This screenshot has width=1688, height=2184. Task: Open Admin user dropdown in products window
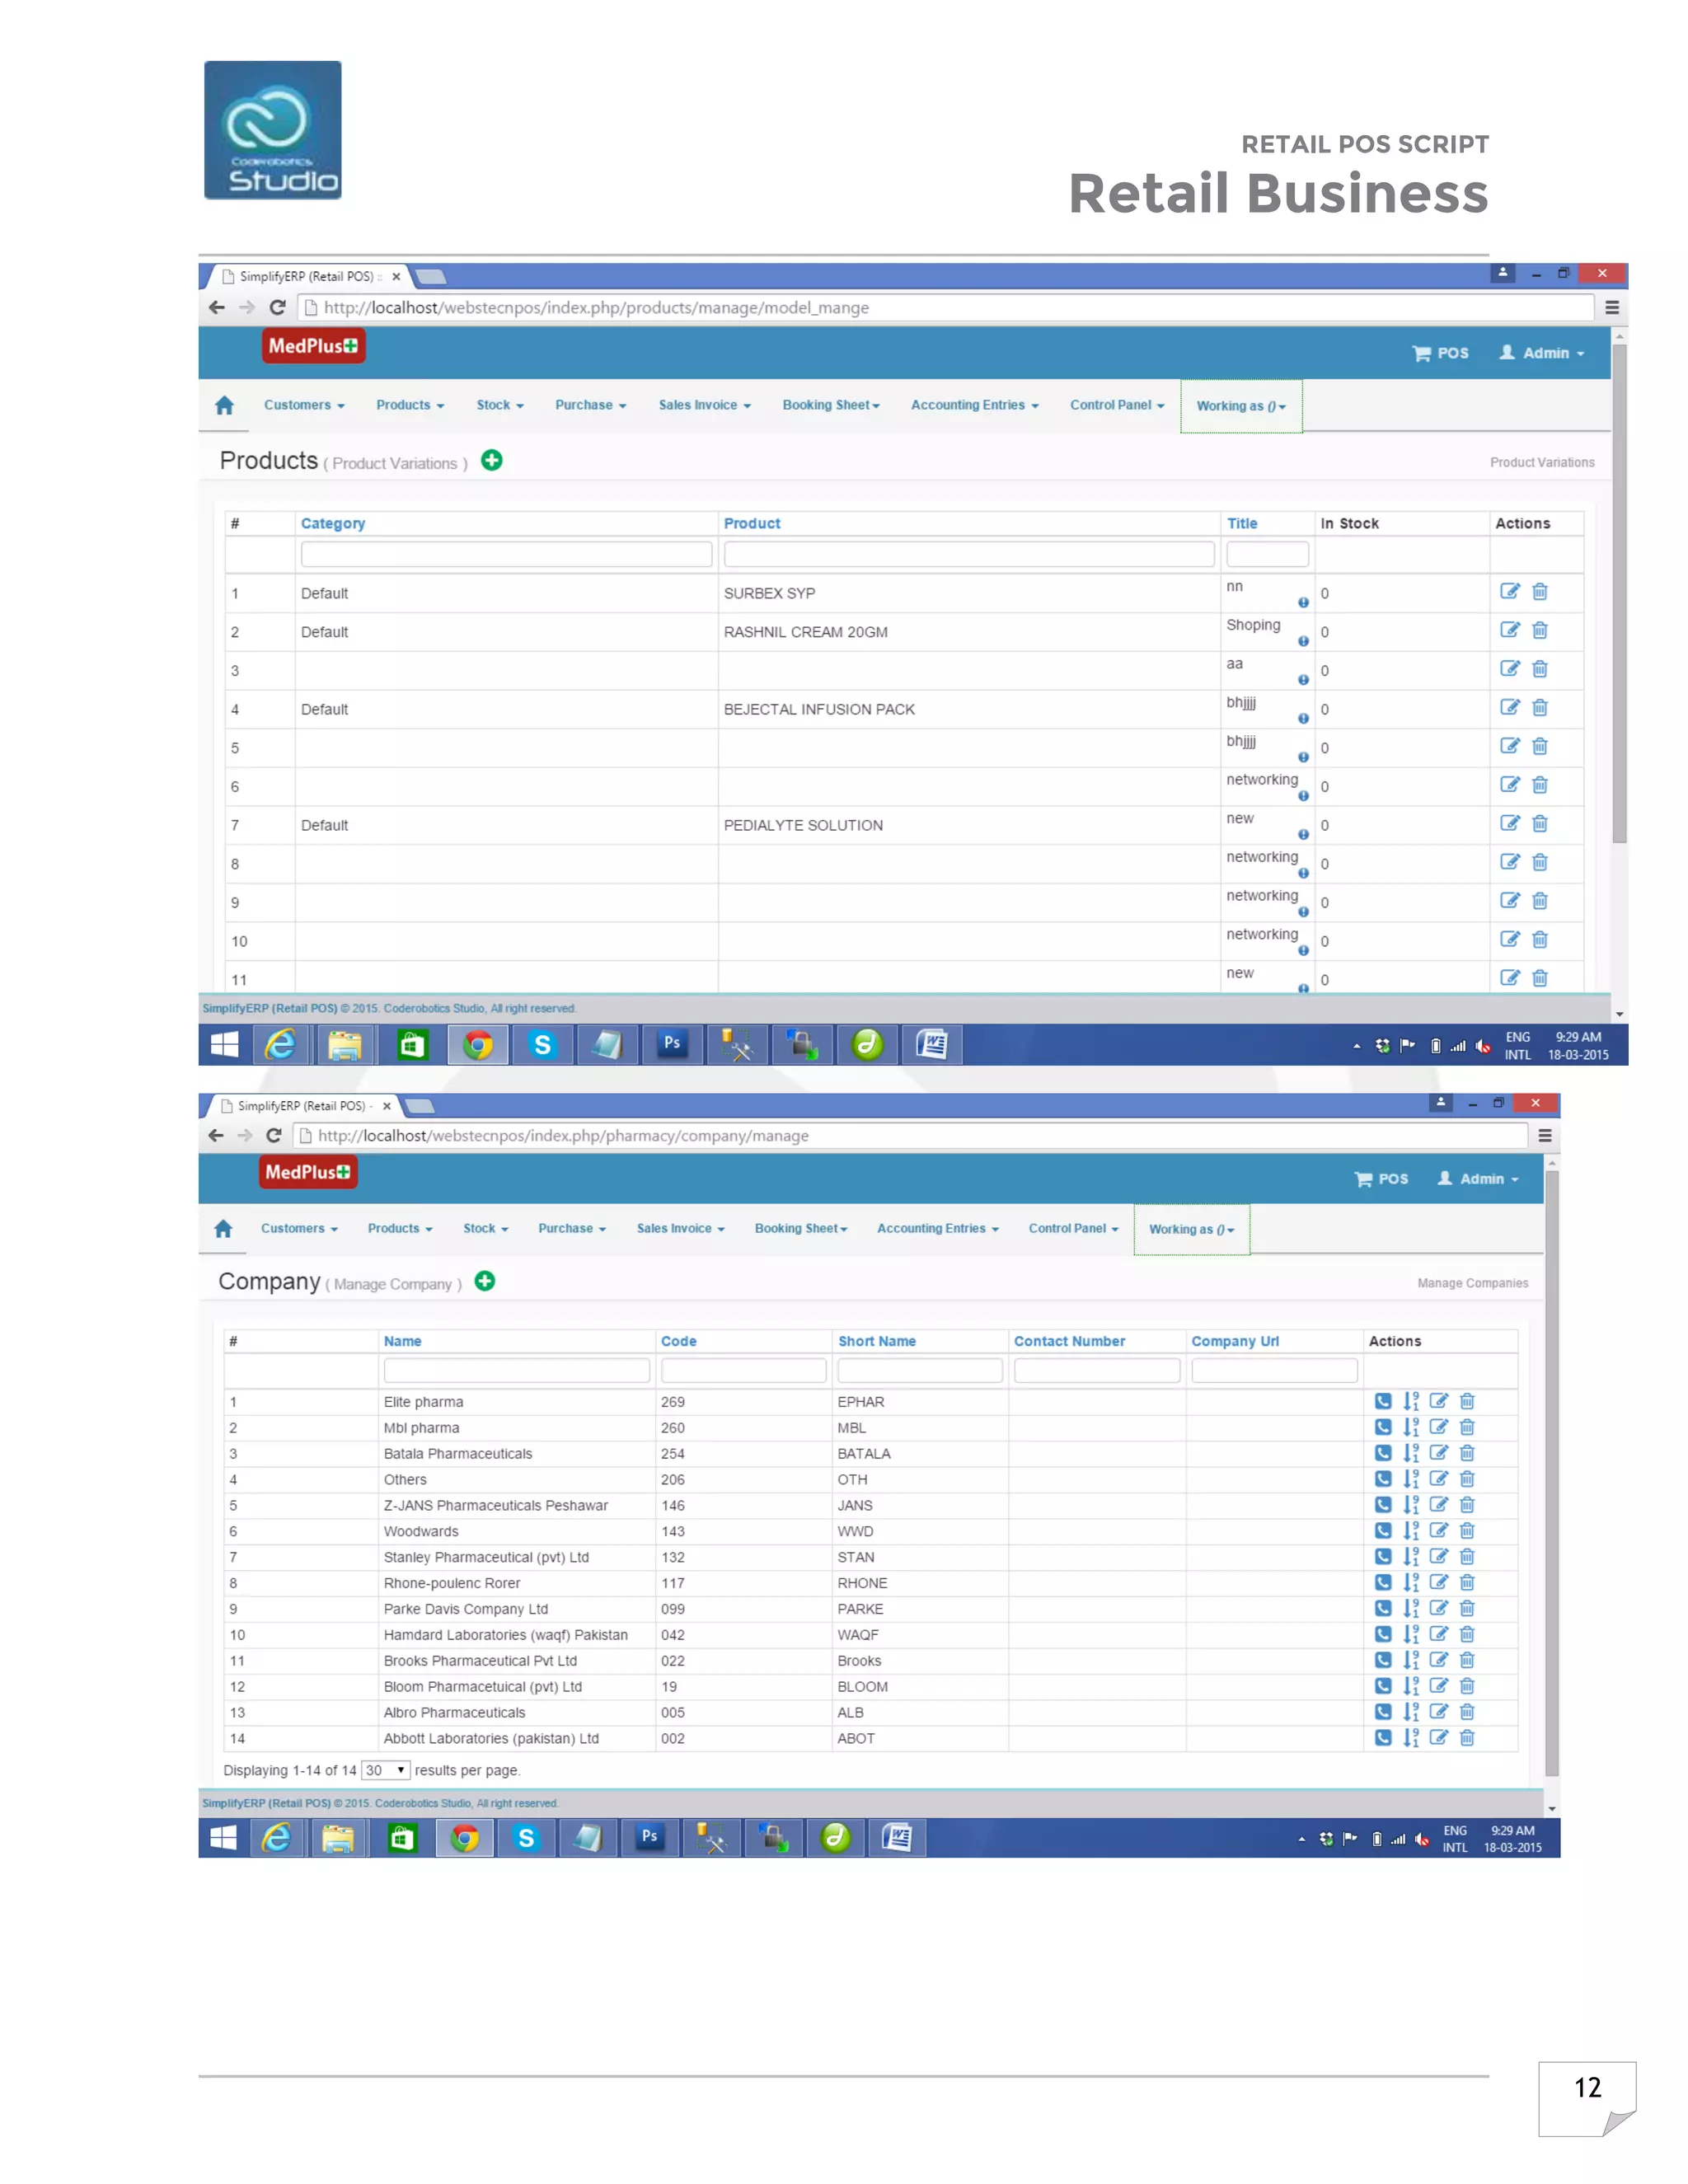[x=1542, y=353]
